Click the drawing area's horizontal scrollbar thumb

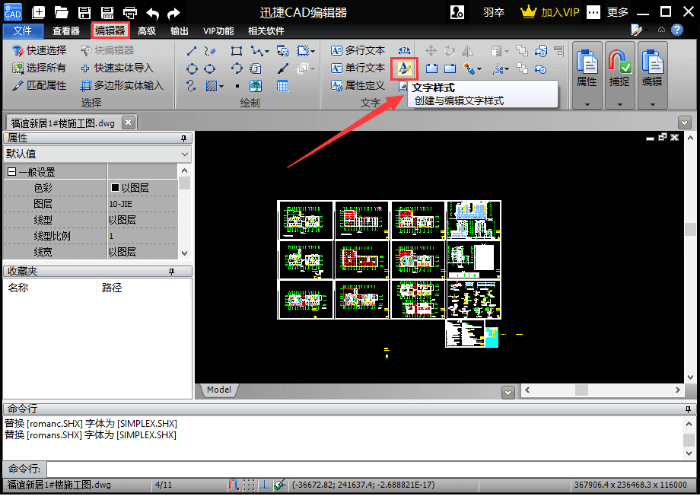click(581, 390)
